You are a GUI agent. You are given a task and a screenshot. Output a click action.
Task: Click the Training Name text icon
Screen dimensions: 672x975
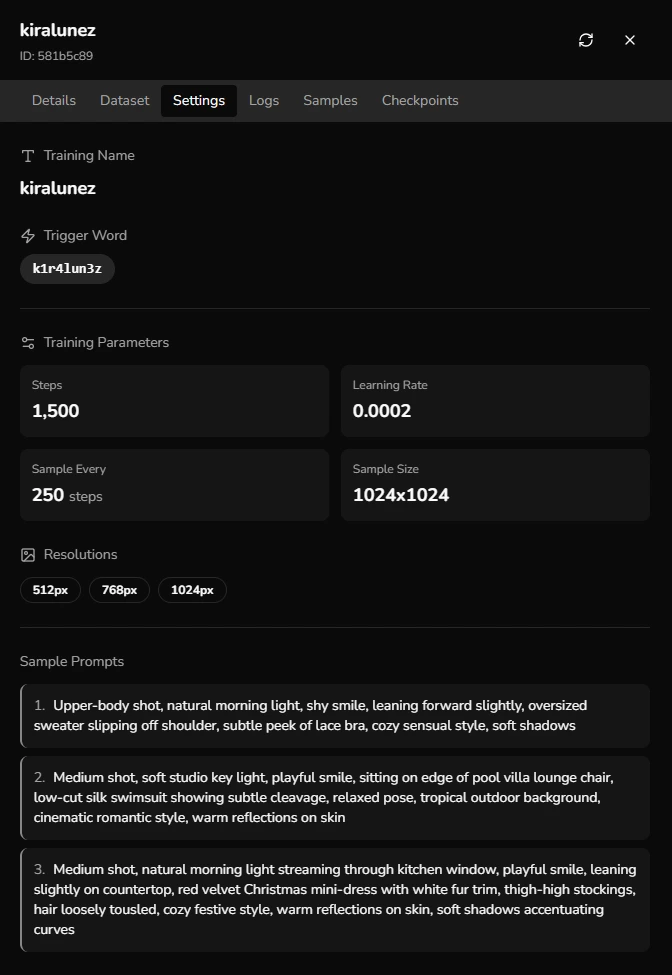[x=28, y=156]
